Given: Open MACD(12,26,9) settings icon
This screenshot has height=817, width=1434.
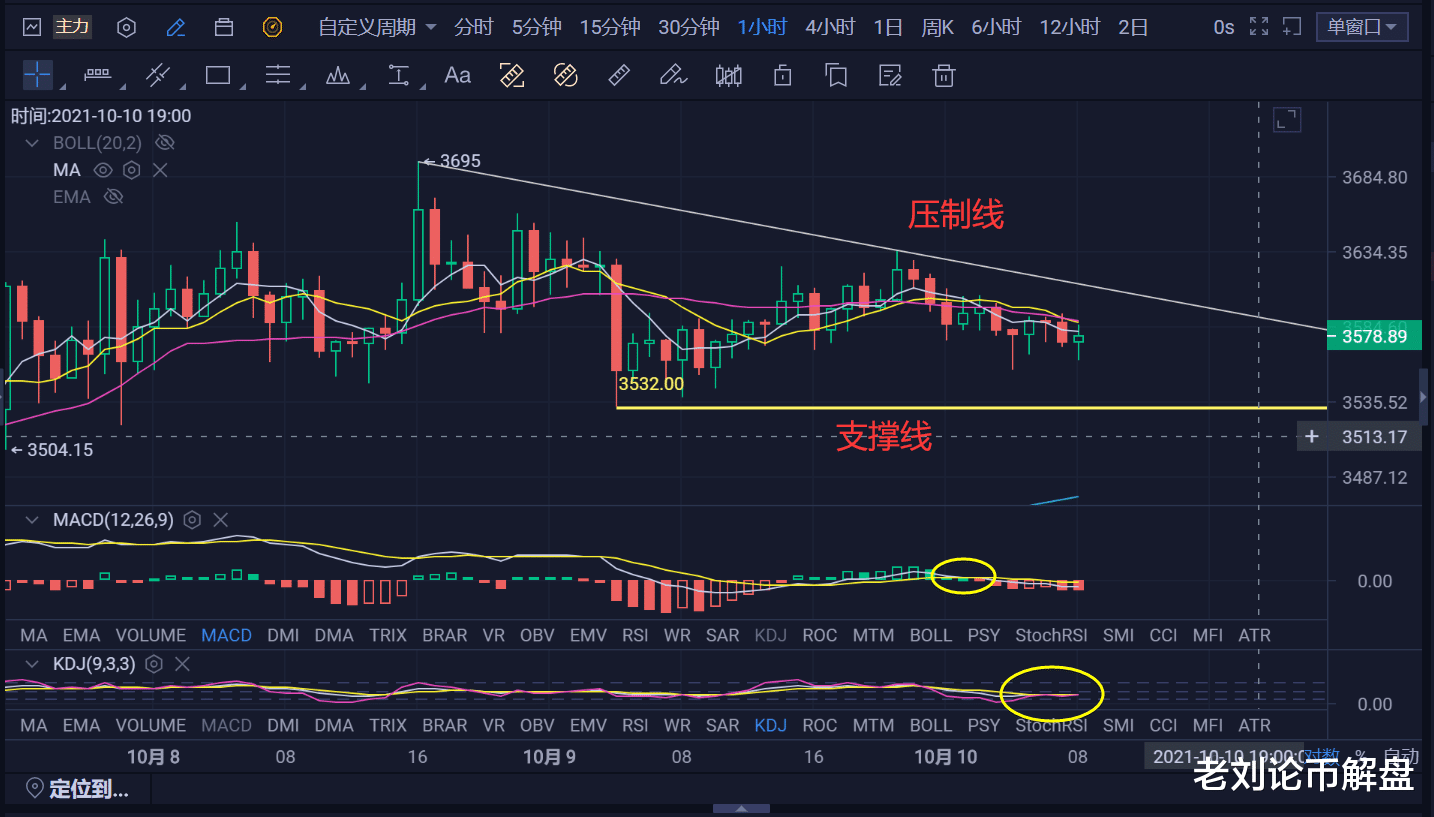Looking at the screenshot, I should 193,520.
